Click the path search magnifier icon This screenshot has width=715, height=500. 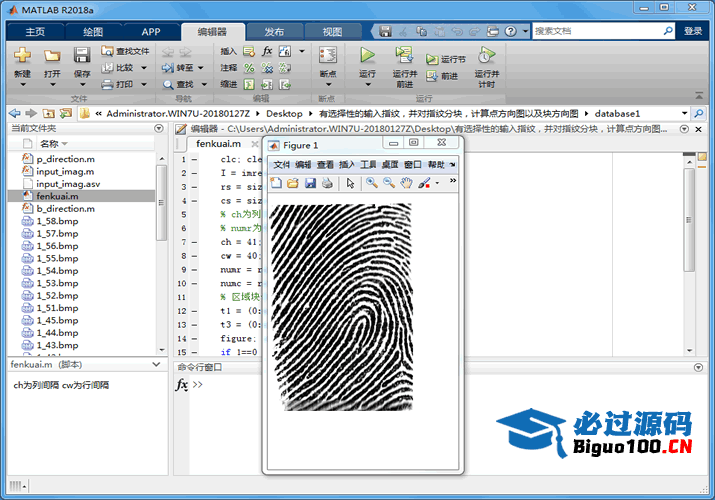698,113
